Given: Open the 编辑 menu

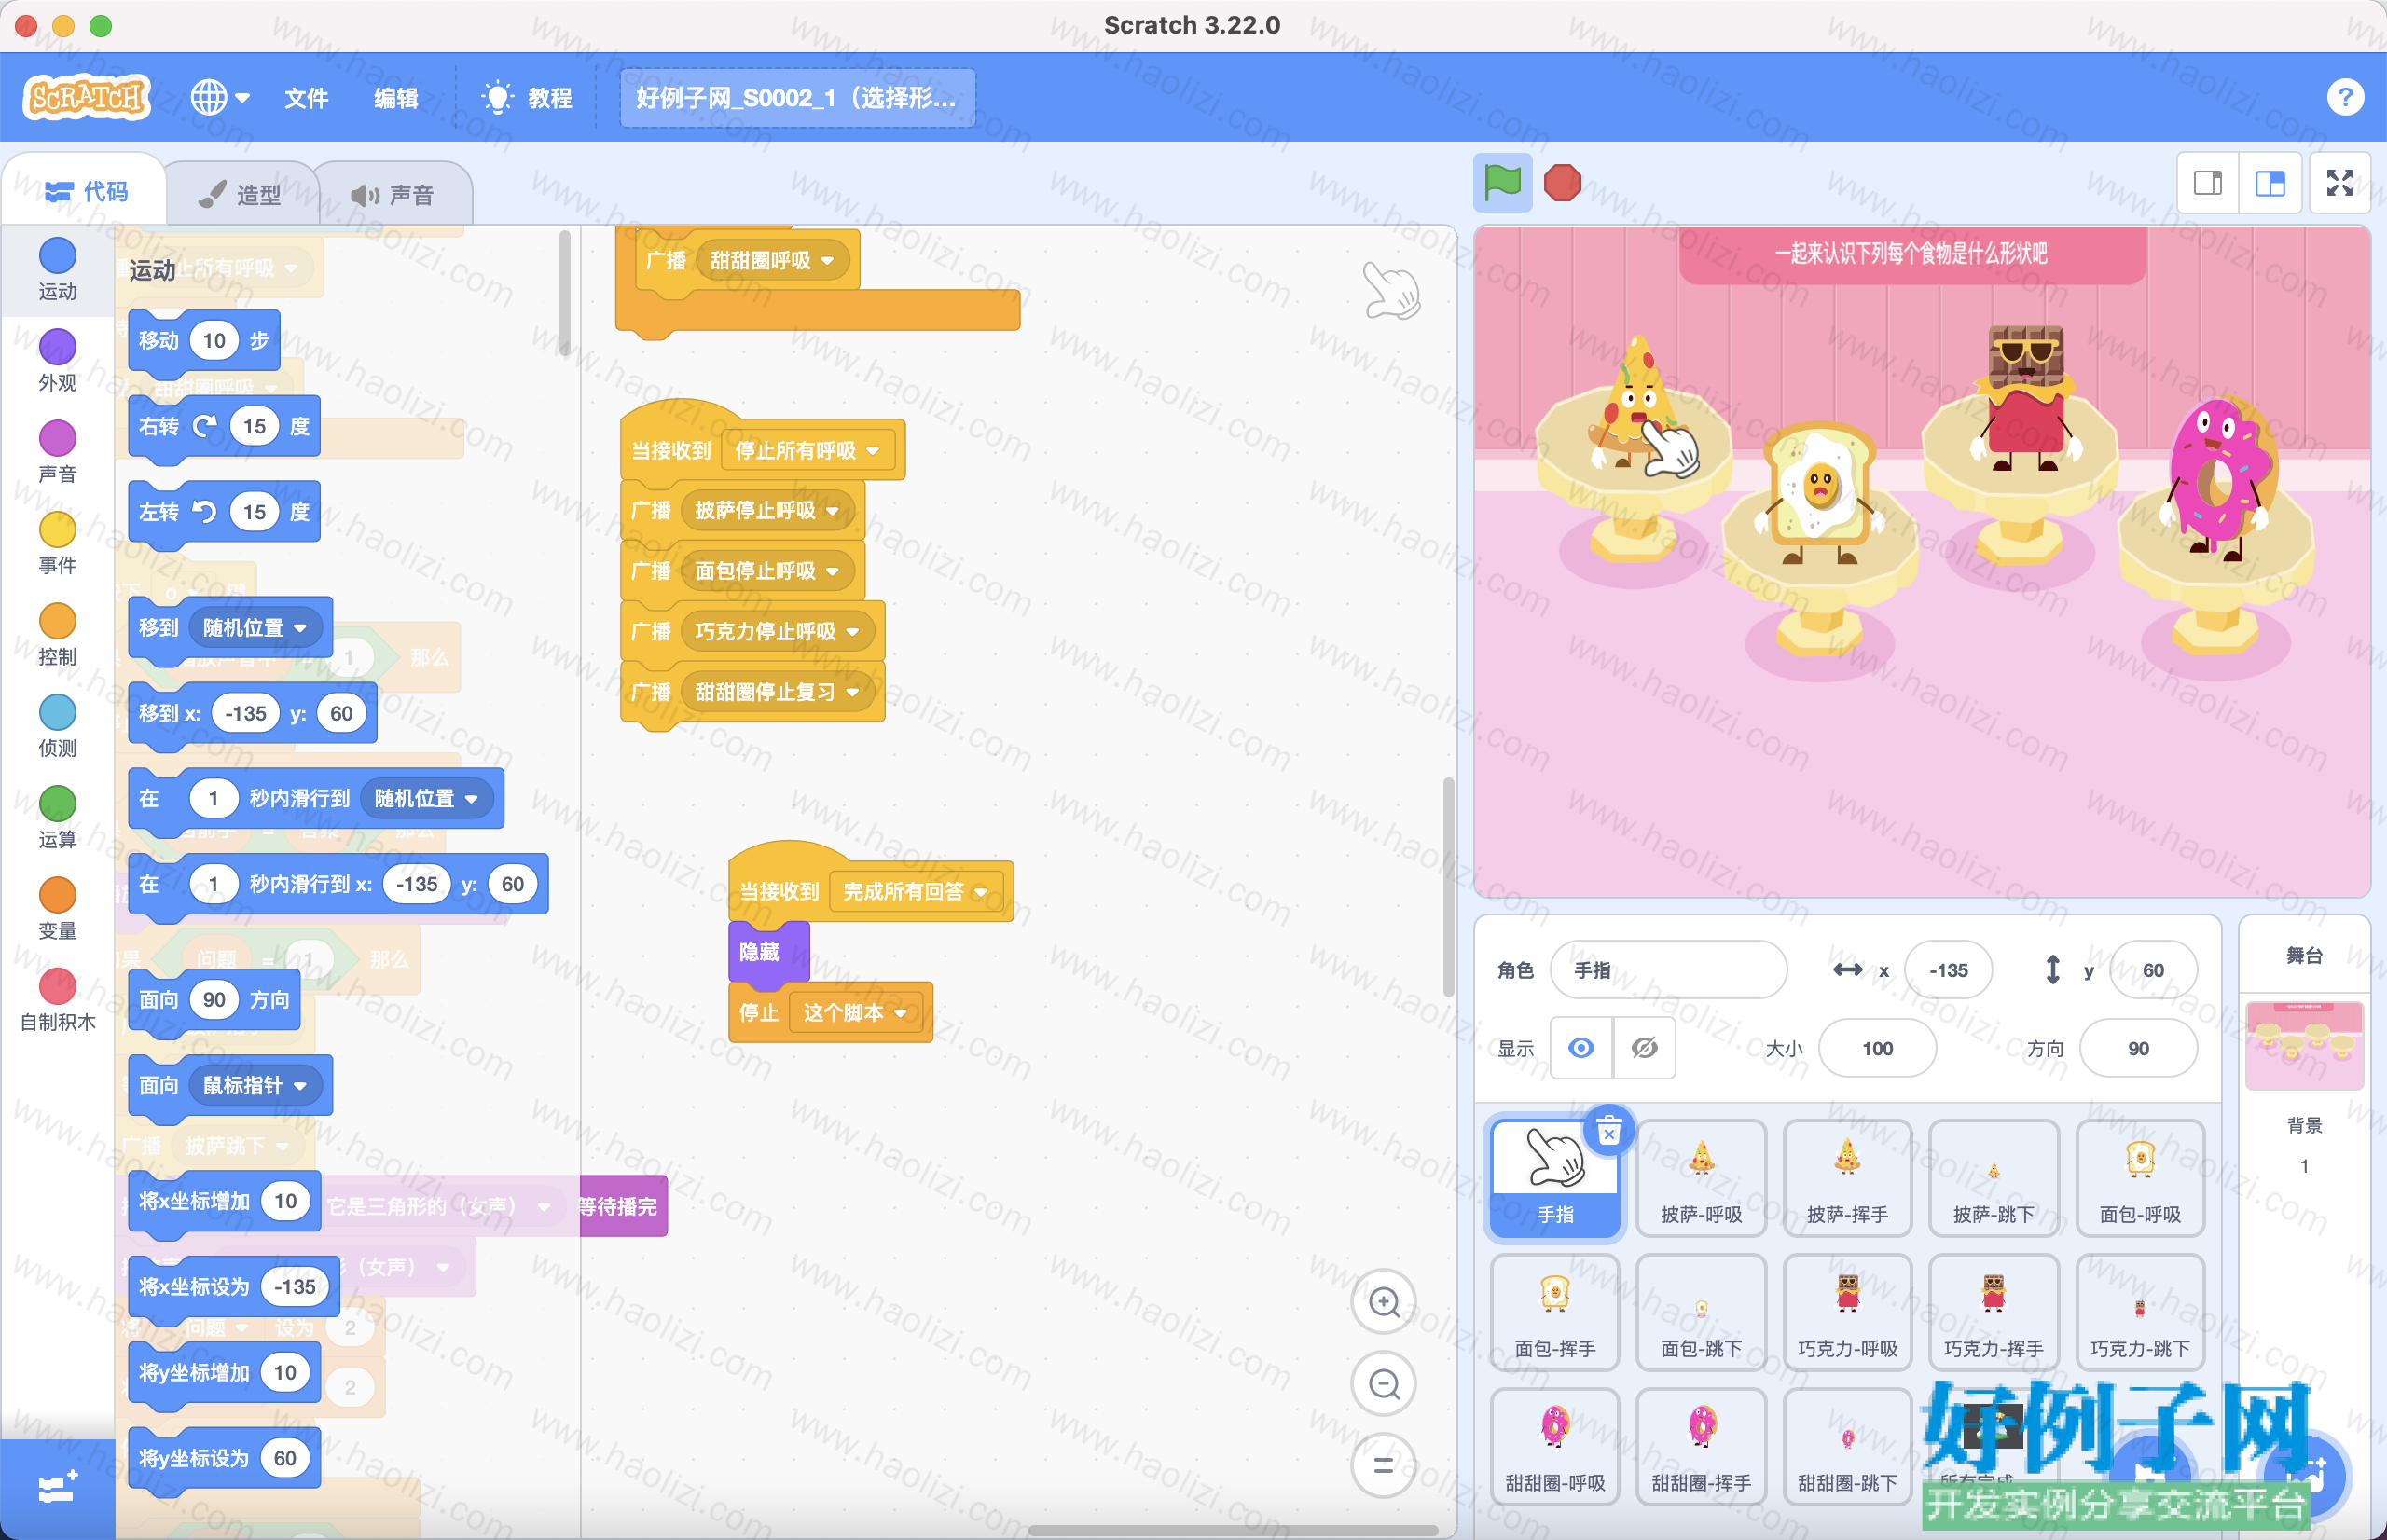Looking at the screenshot, I should (x=396, y=98).
